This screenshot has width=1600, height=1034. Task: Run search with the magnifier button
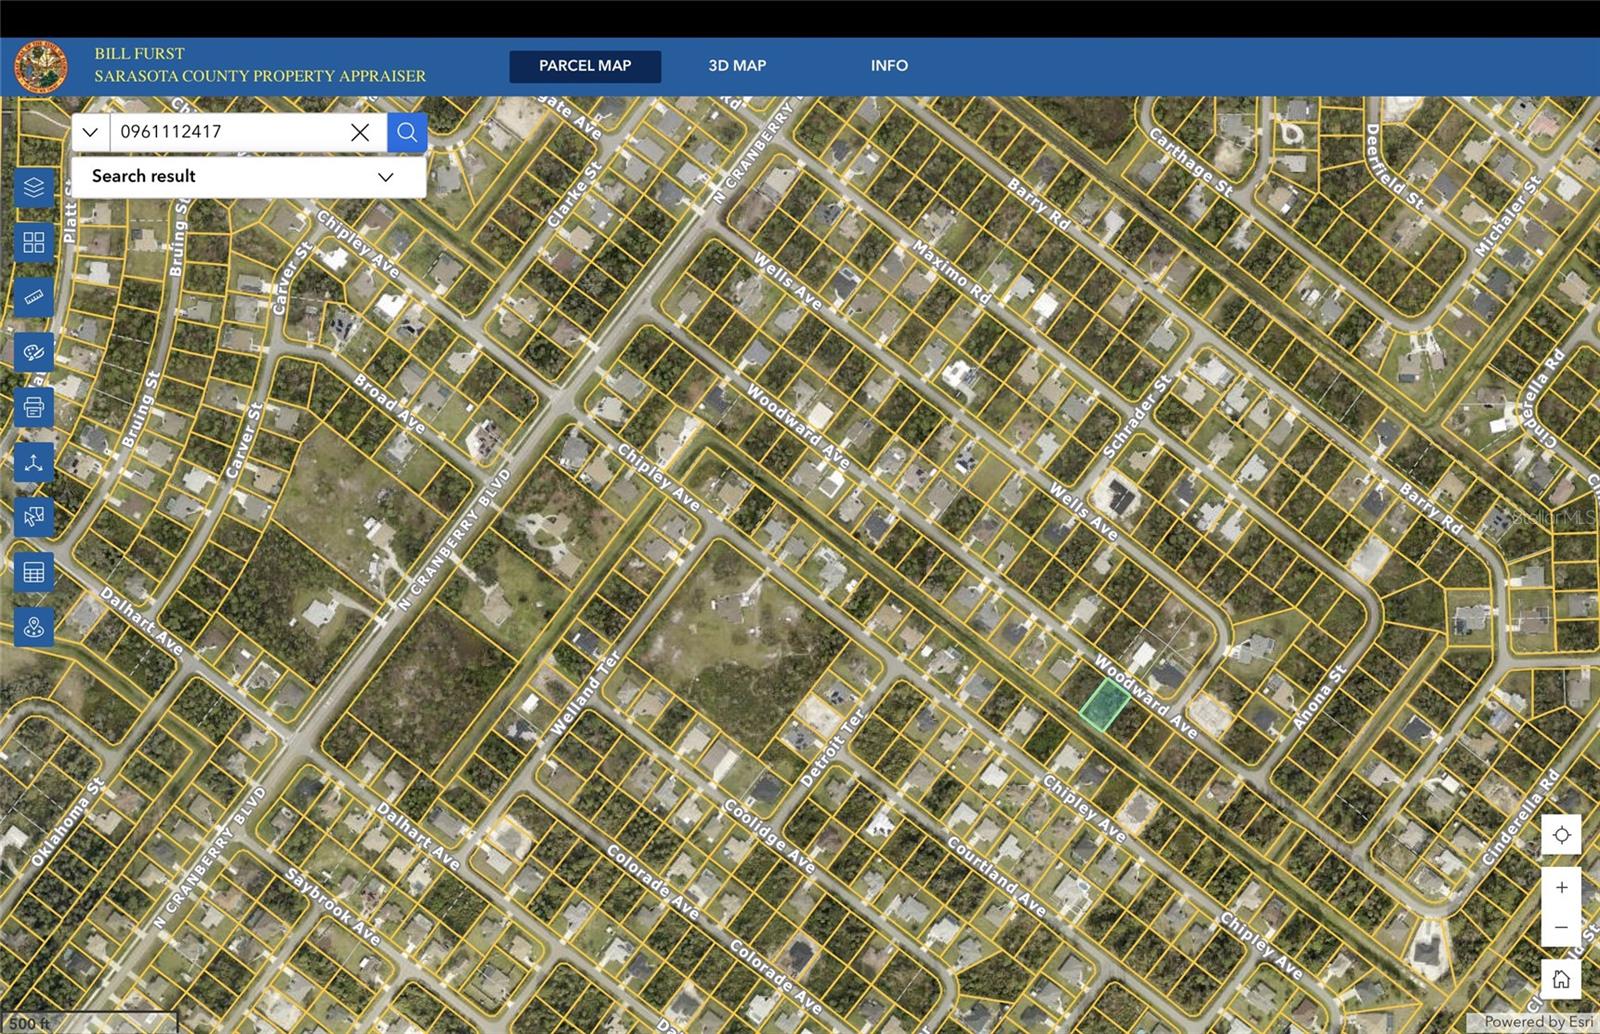[407, 132]
